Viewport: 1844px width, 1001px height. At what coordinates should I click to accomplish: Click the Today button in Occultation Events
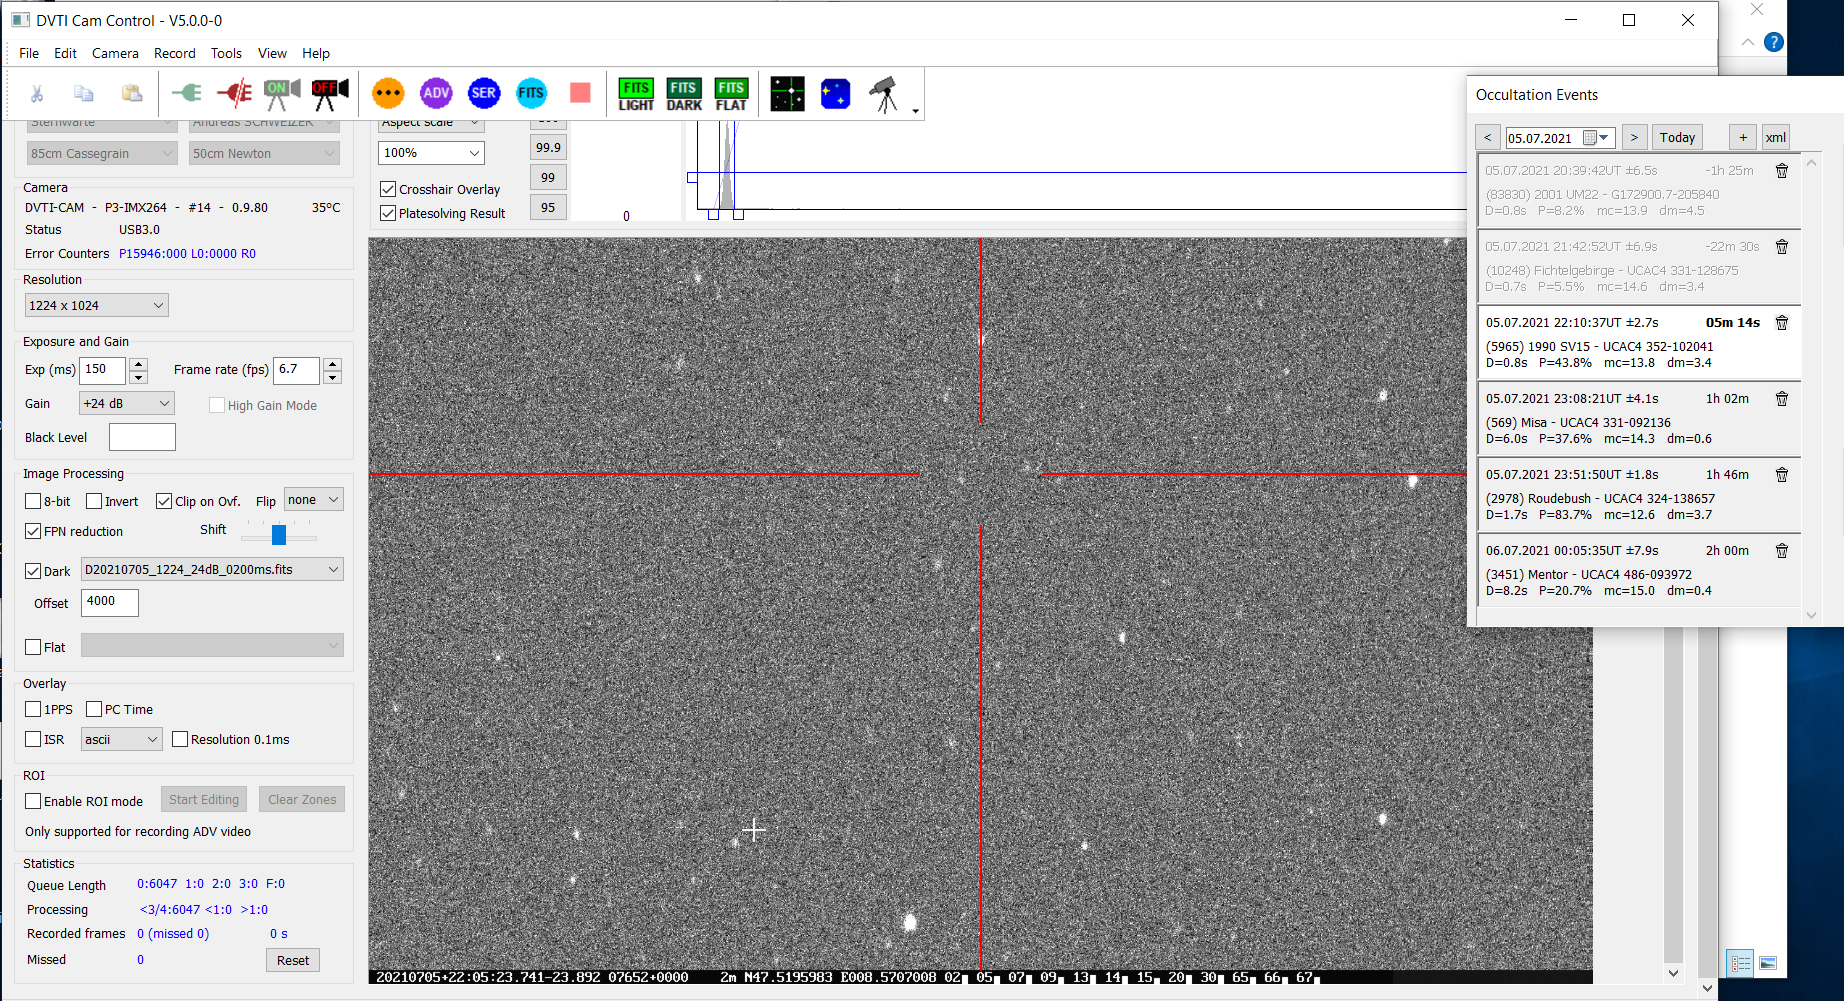point(1677,137)
